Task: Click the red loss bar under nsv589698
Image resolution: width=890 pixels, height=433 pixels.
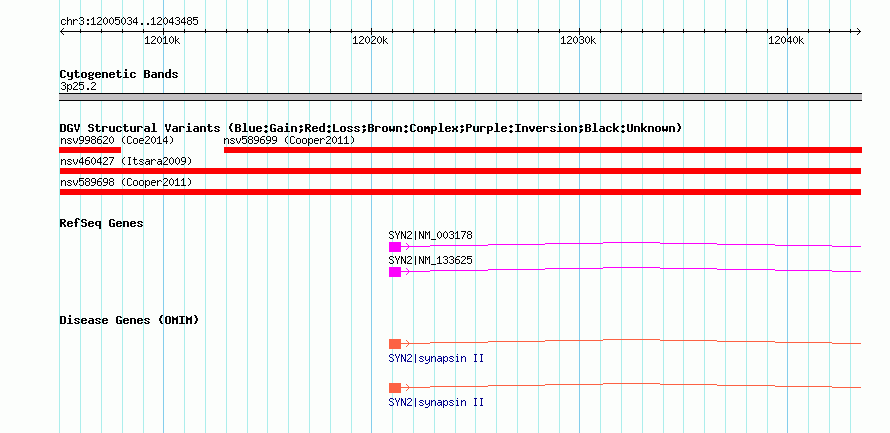Action: click(460, 192)
